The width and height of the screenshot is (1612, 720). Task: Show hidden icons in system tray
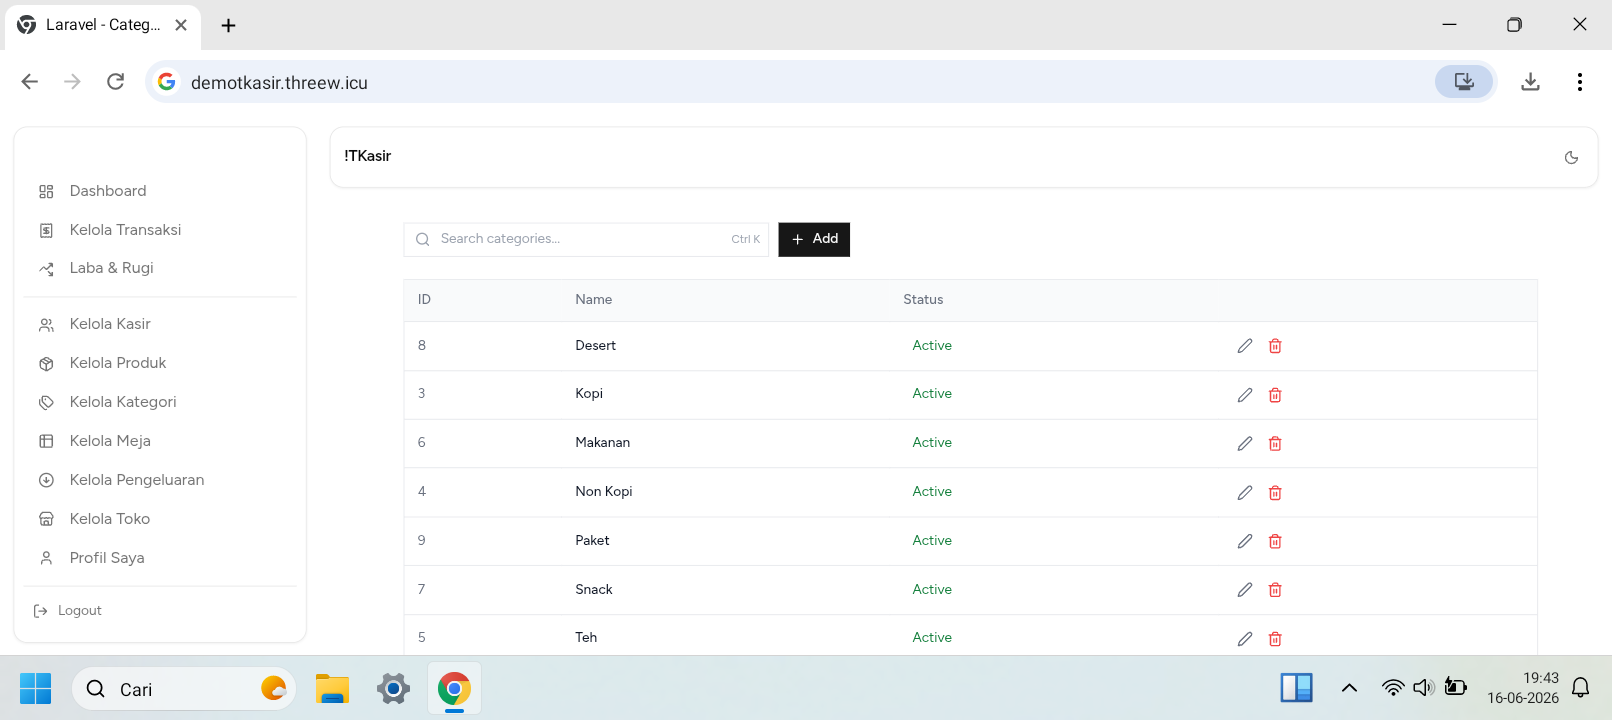pyautogui.click(x=1349, y=688)
